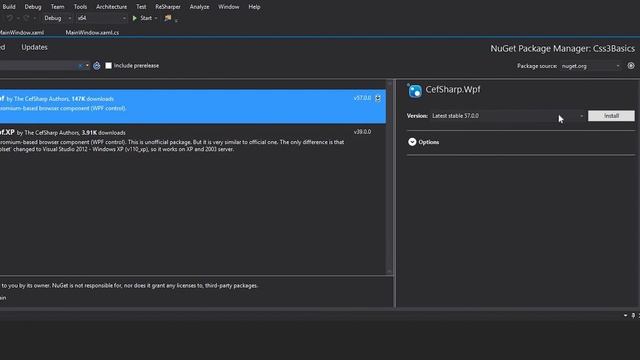Open the Tools menu
The height and width of the screenshot is (360, 640).
[x=80, y=7]
